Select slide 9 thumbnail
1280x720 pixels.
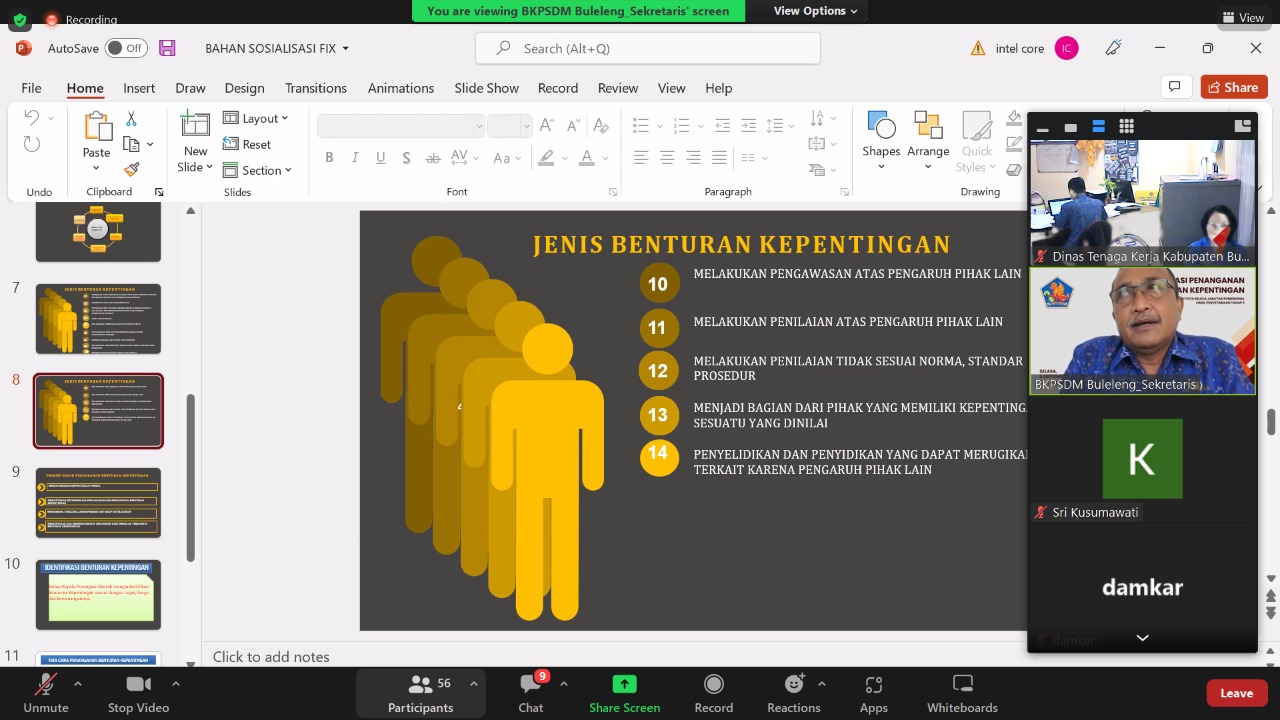98,503
